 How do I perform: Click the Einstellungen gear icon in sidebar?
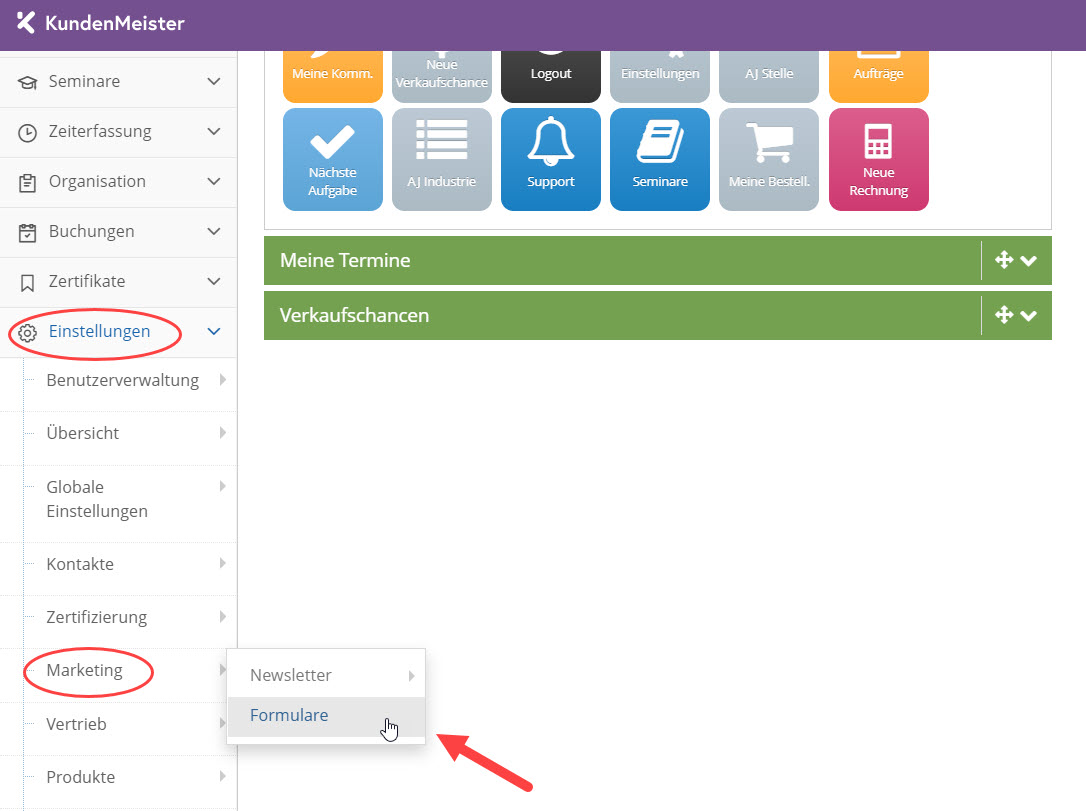(x=27, y=332)
